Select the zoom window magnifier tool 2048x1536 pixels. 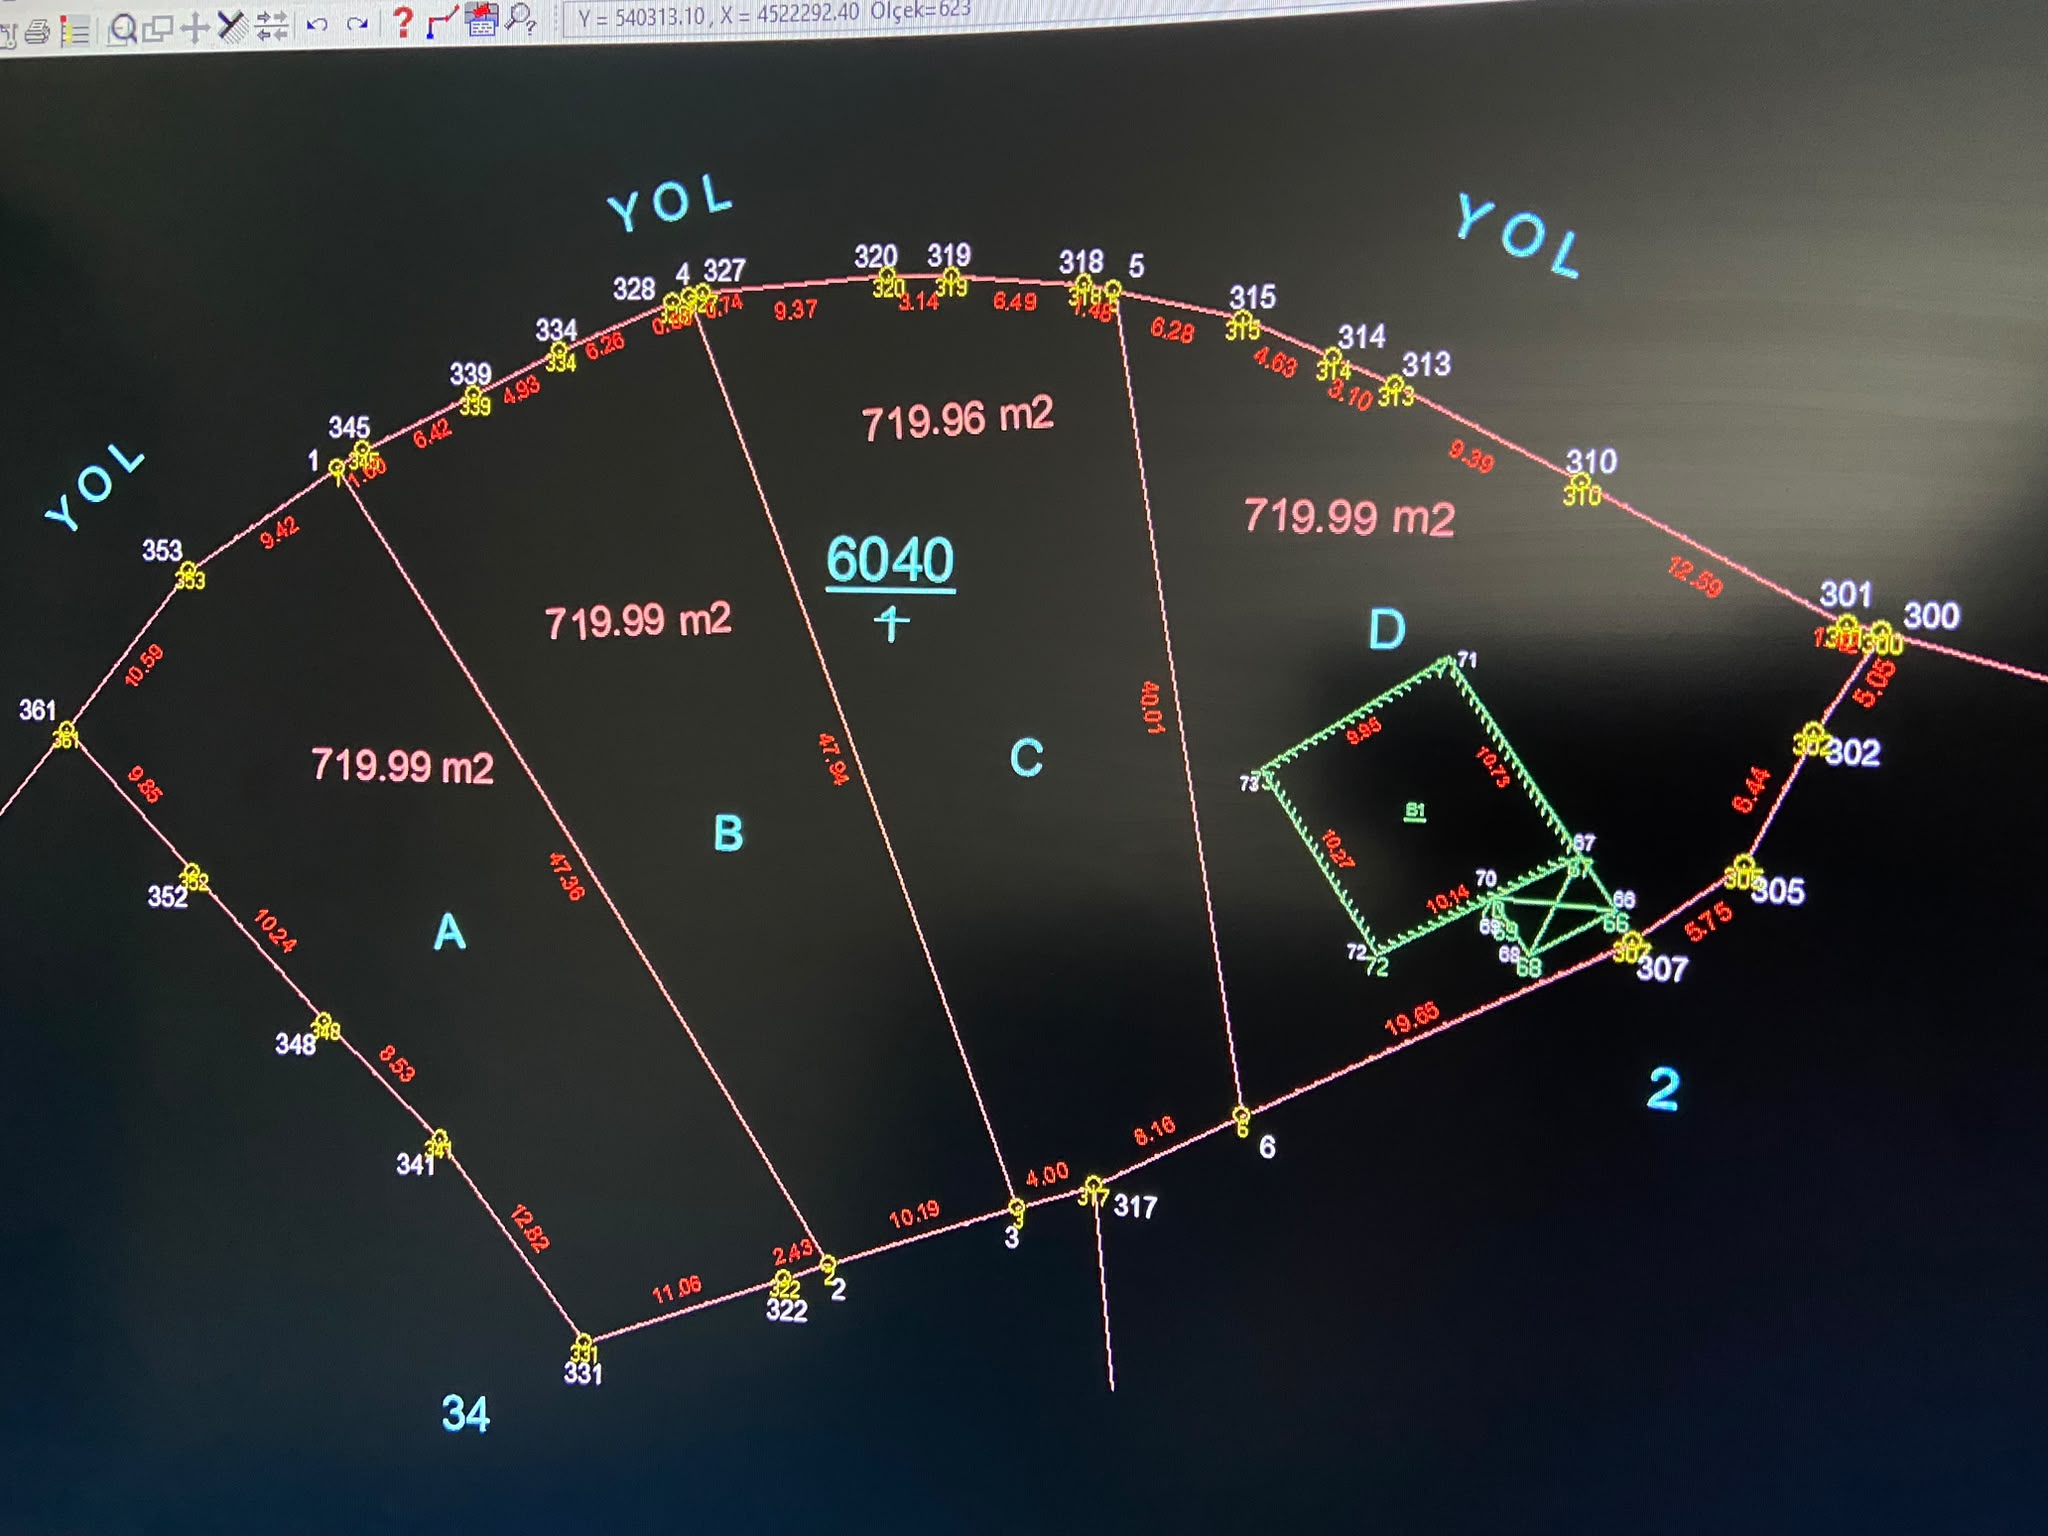pos(123,30)
